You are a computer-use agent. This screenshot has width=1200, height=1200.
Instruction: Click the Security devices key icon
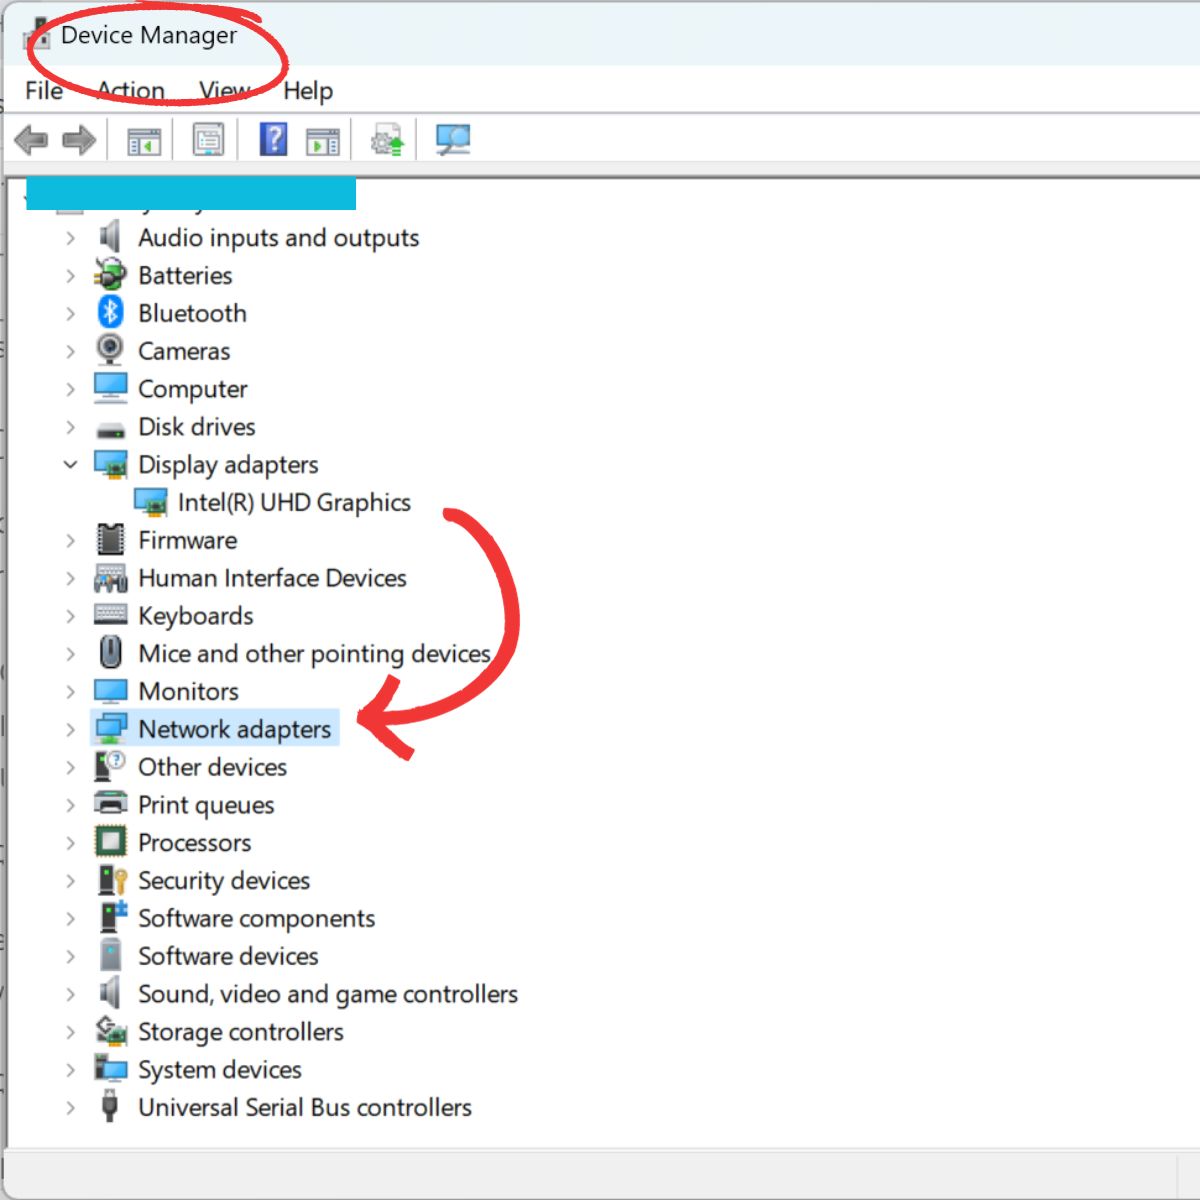click(x=112, y=880)
